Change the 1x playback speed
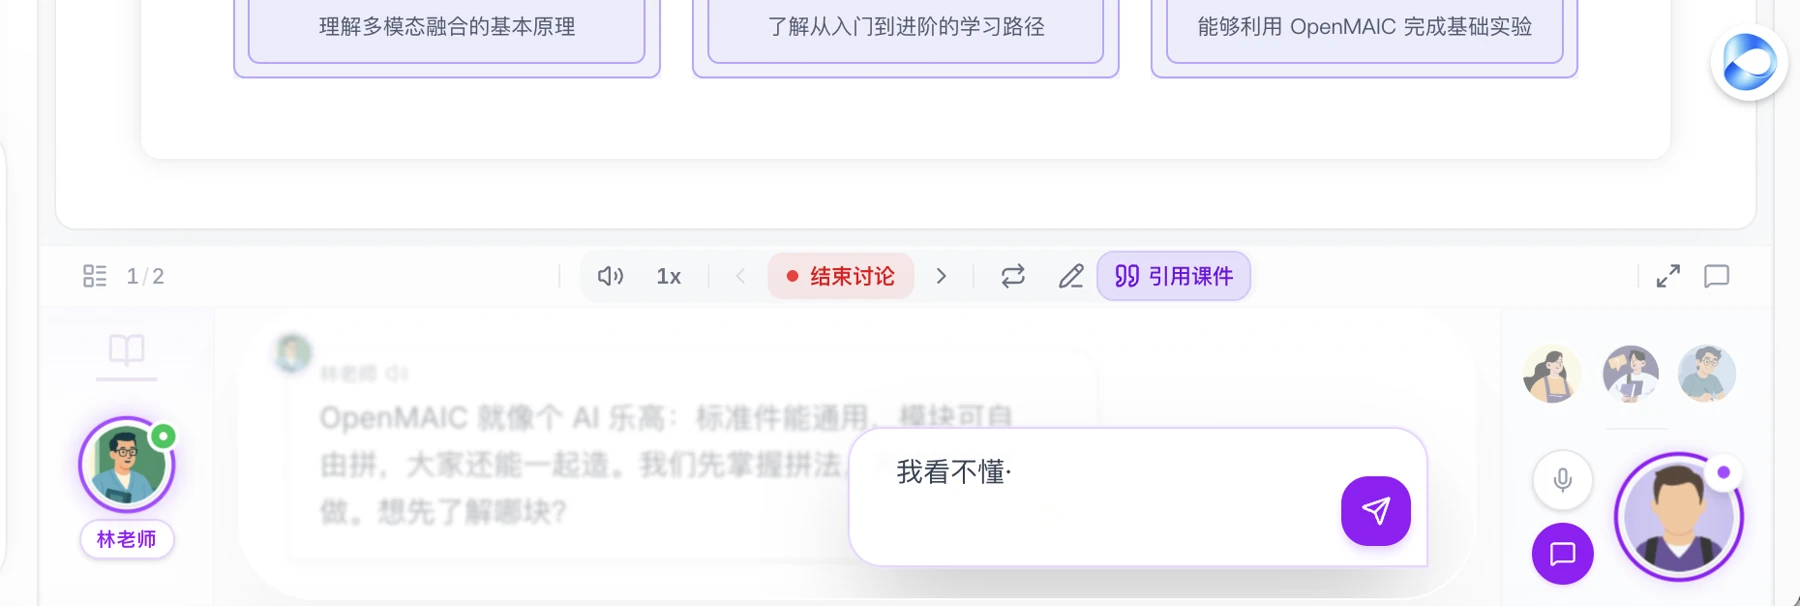The image size is (1800, 606). (669, 276)
